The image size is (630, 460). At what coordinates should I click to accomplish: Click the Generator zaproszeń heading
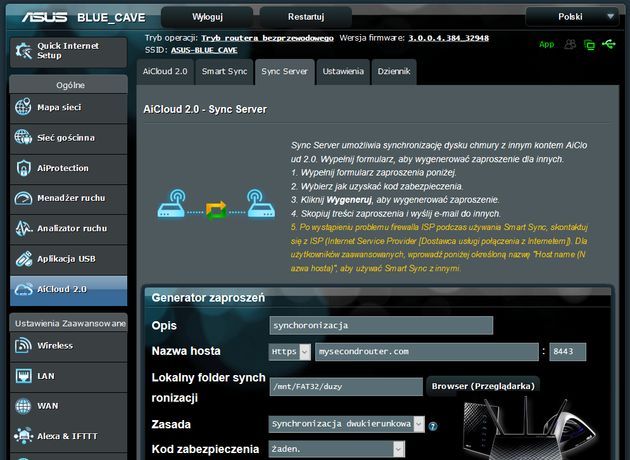(x=208, y=298)
